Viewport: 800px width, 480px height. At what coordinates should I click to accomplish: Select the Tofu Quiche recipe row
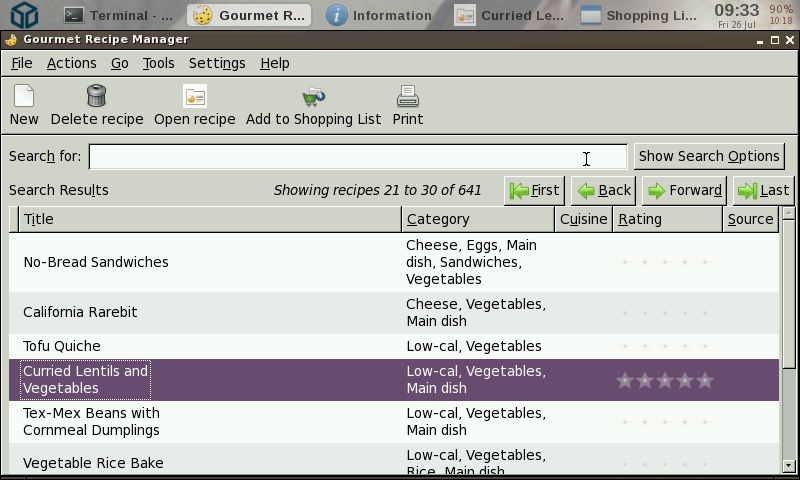tap(62, 346)
